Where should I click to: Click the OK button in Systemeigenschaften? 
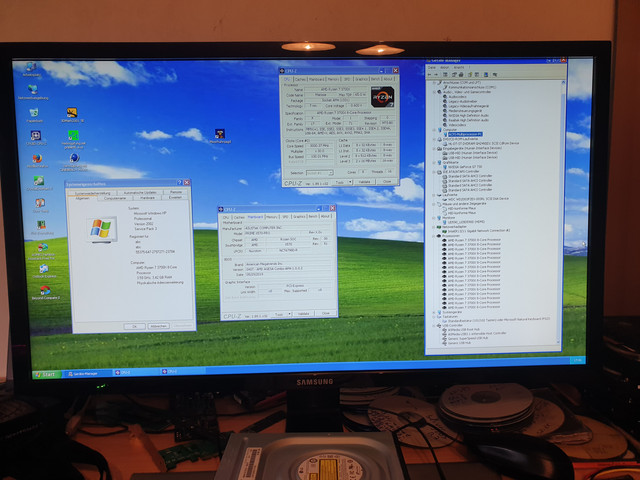(x=134, y=326)
